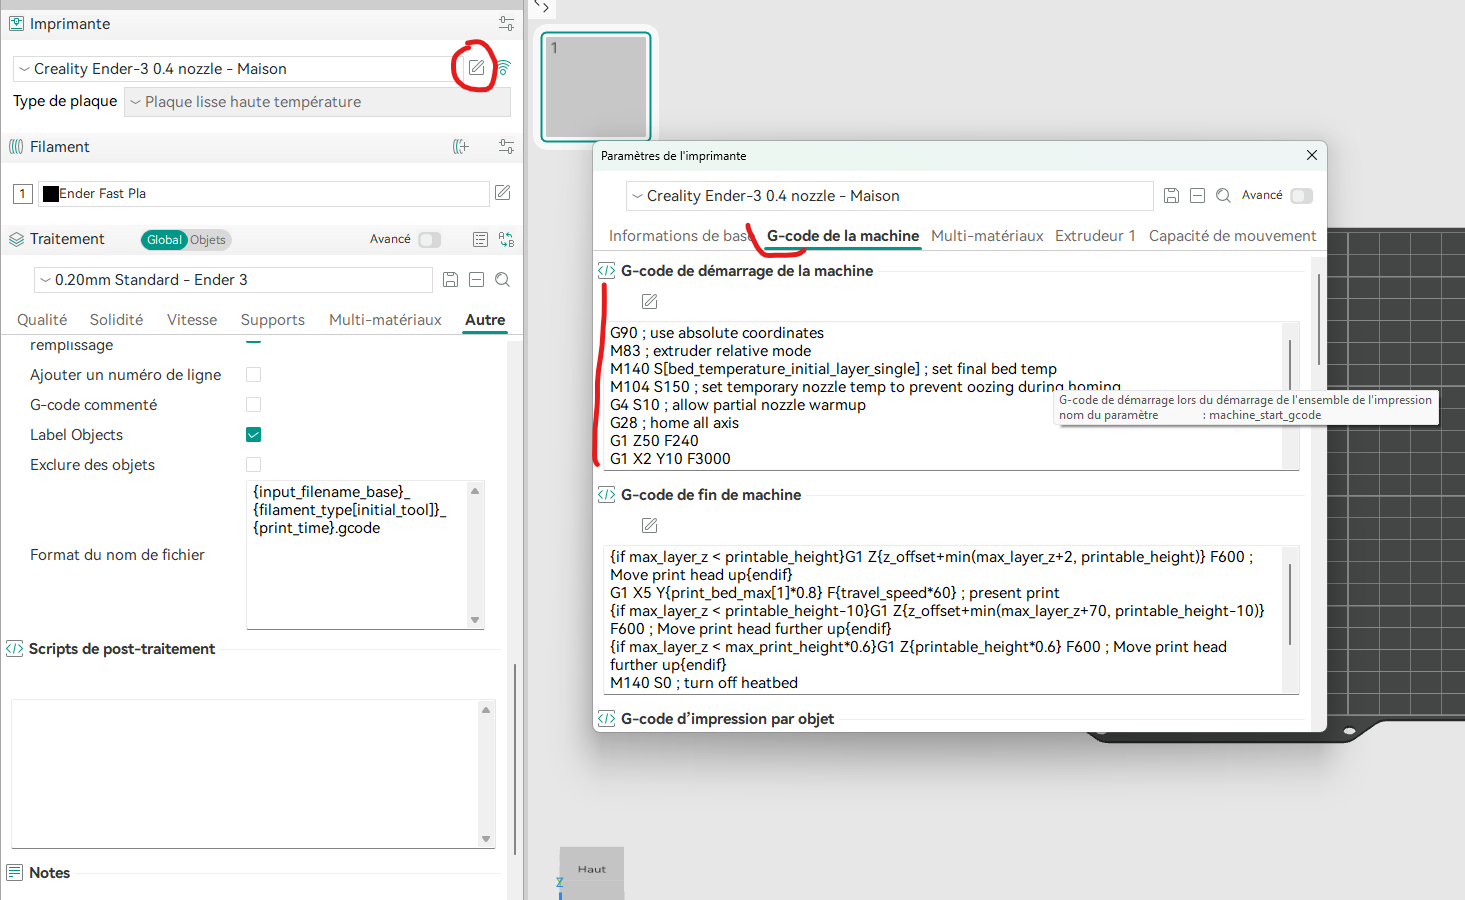Click the Filament spool icon

(16, 146)
